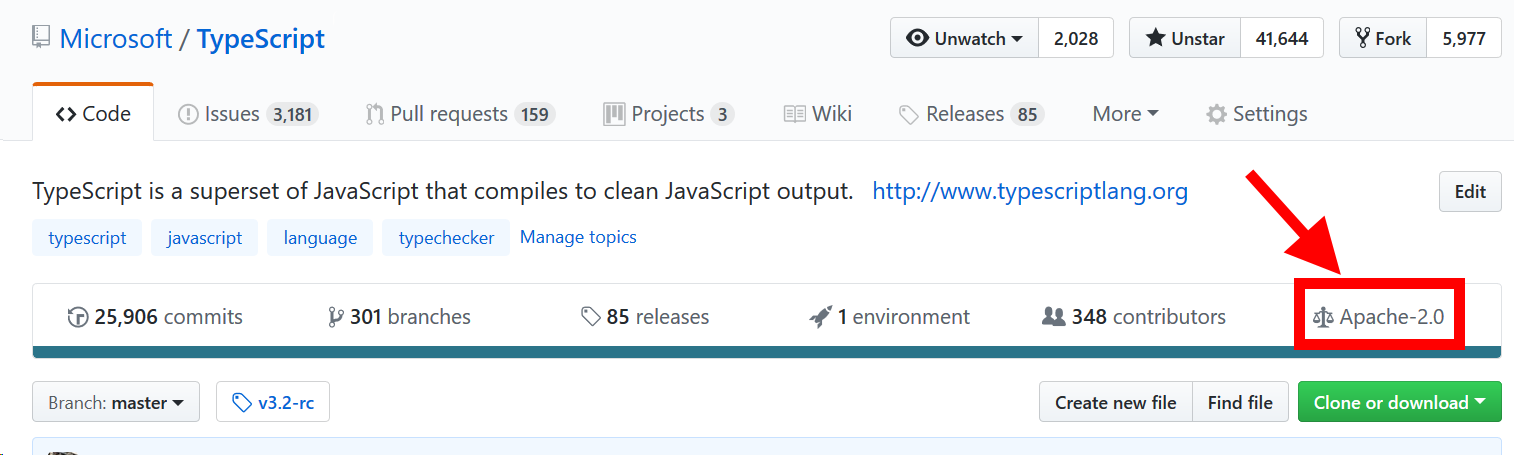Image resolution: width=1514 pixels, height=455 pixels.
Task: View the 348 contributors list
Action: [1134, 317]
